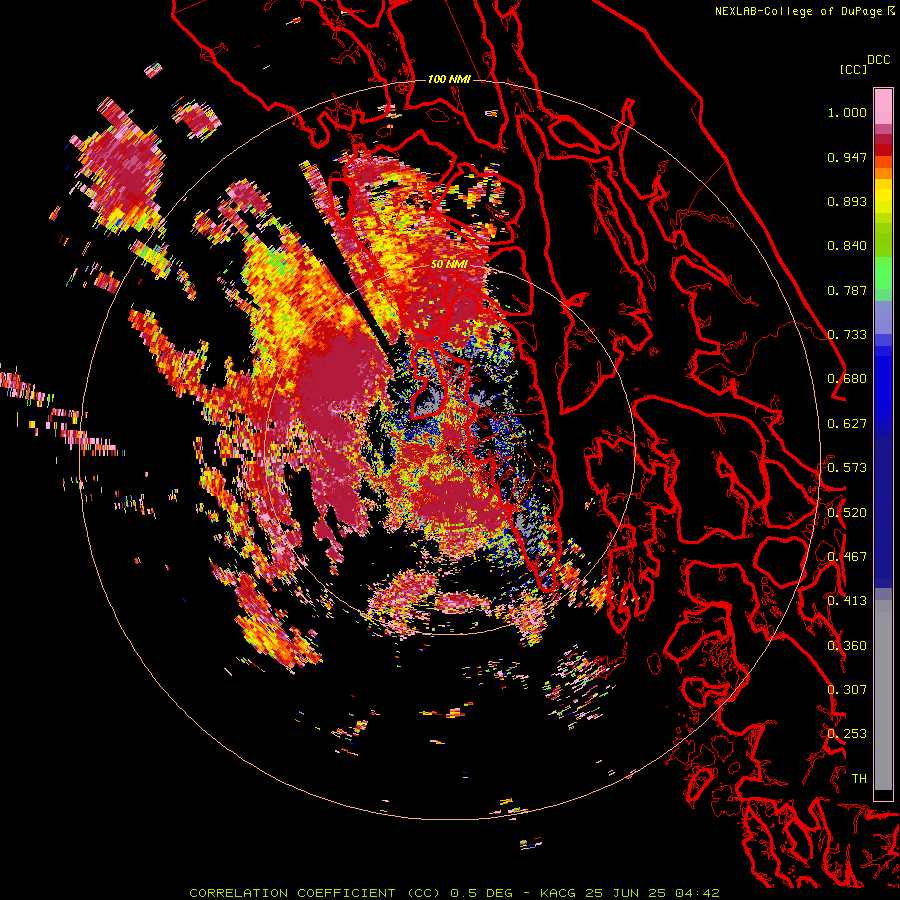Click the 0.733 scale value
Viewport: 900px width, 900px height.
pyautogui.click(x=847, y=335)
